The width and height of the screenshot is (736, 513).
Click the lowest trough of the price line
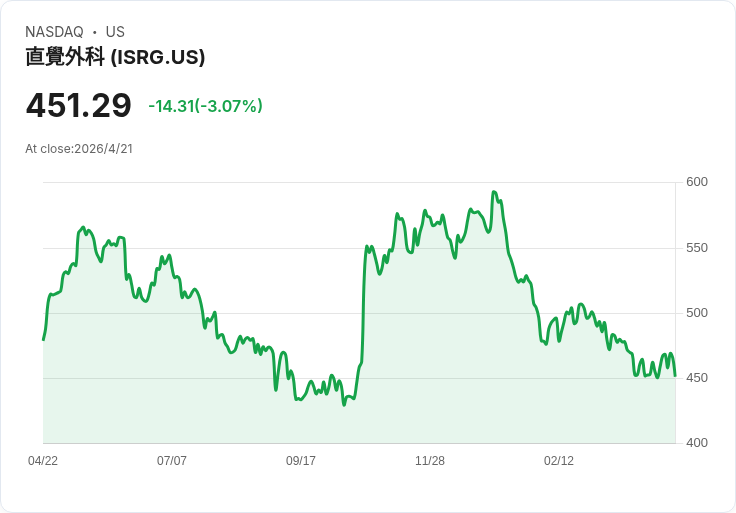pos(344,404)
